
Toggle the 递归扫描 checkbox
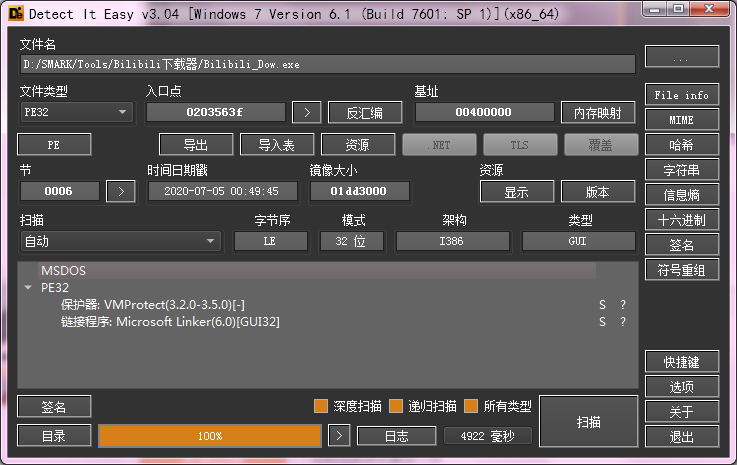pyautogui.click(x=396, y=406)
